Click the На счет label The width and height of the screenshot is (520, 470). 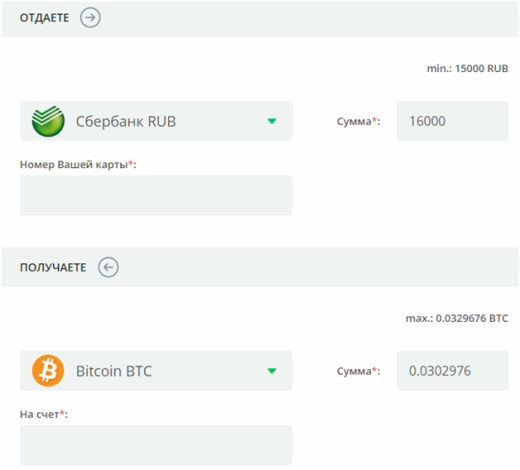point(44,414)
